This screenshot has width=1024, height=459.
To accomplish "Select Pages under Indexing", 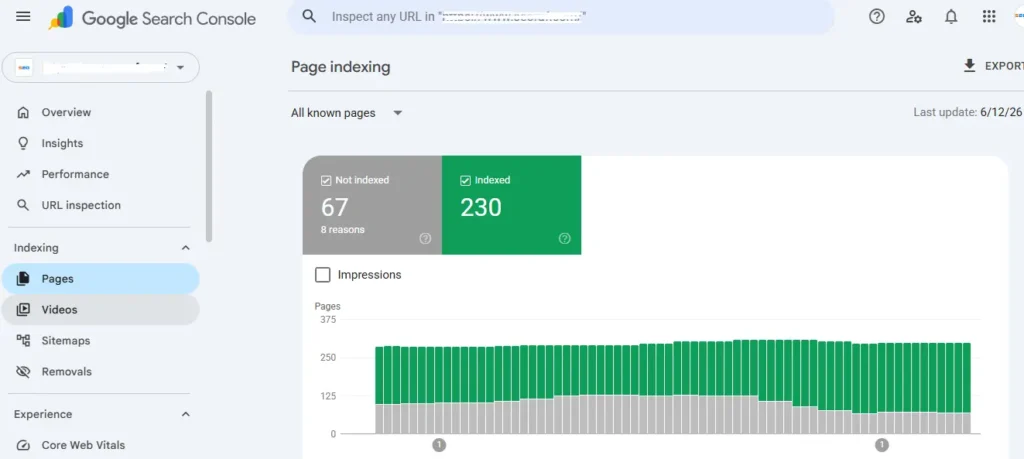I will 101,279.
